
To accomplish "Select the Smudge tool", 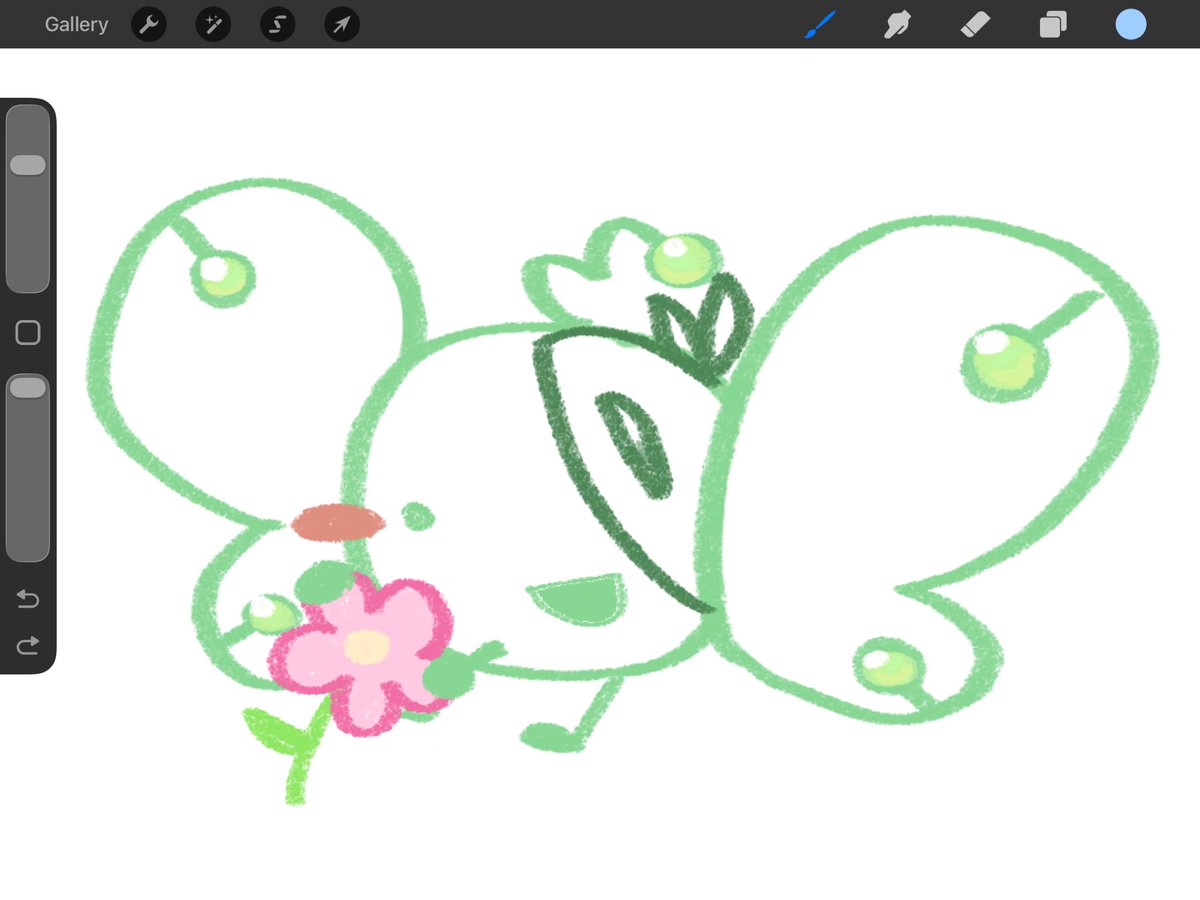I will point(897,24).
